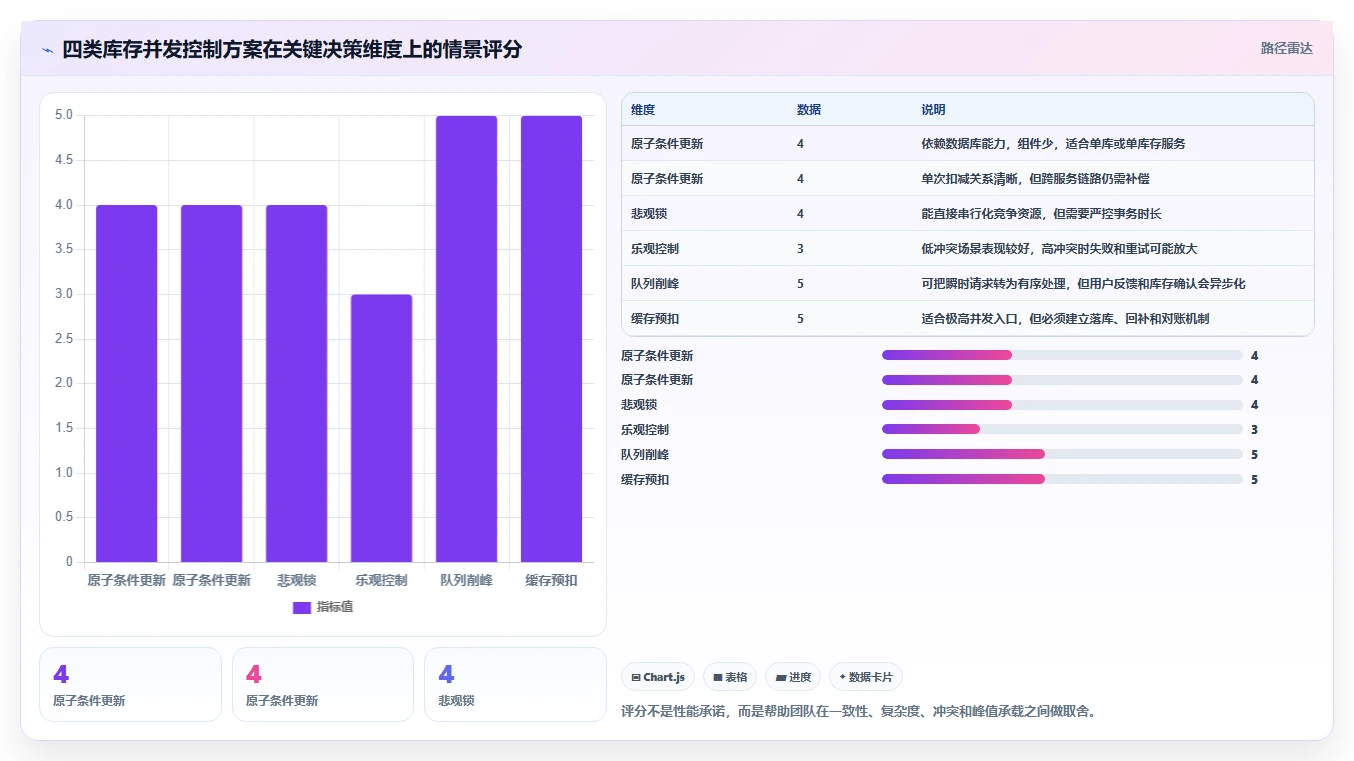
Task: Click the 悲观锁 progress bar
Action: click(1062, 405)
